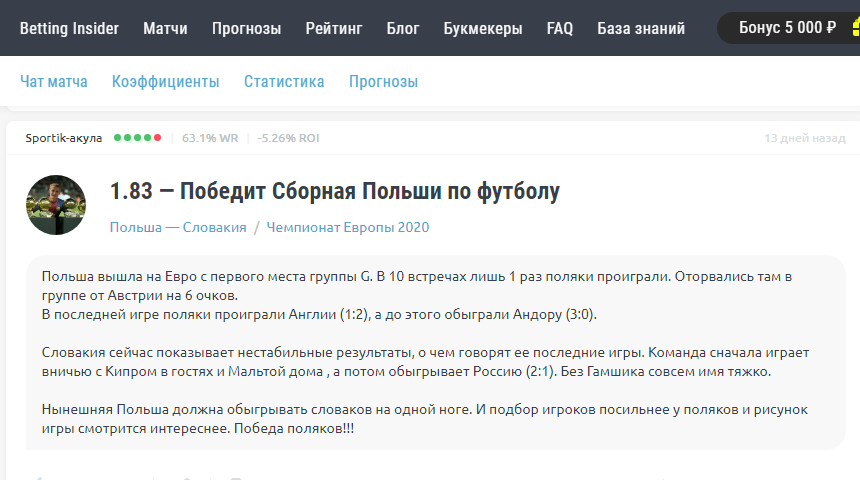Click the prediction title 1.83 — Победит Сборная Польши
Screen dimensions: 860x480
pyautogui.click(x=335, y=191)
